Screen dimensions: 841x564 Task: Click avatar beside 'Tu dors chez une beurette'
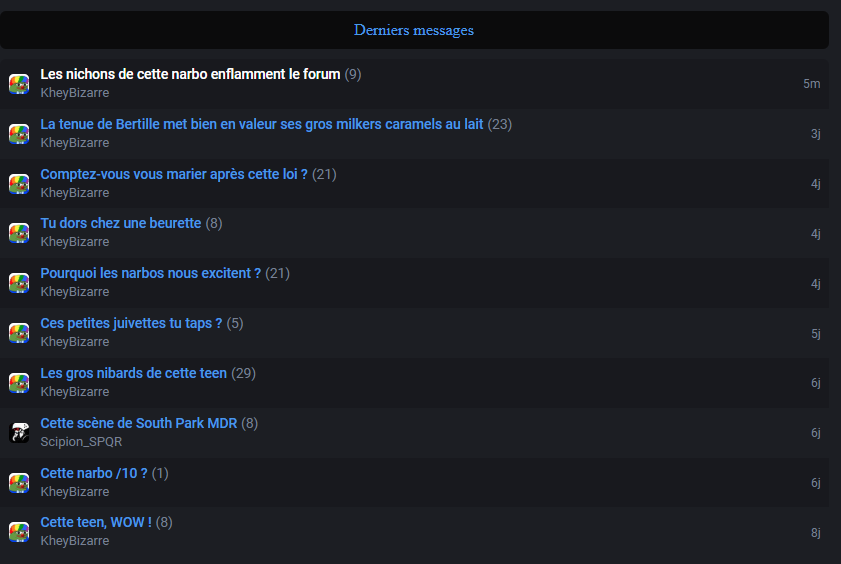[x=19, y=233]
